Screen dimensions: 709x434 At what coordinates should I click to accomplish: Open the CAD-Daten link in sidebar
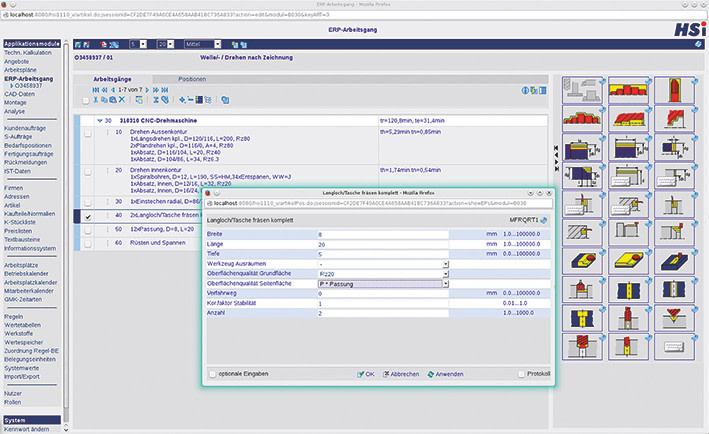click(19, 94)
